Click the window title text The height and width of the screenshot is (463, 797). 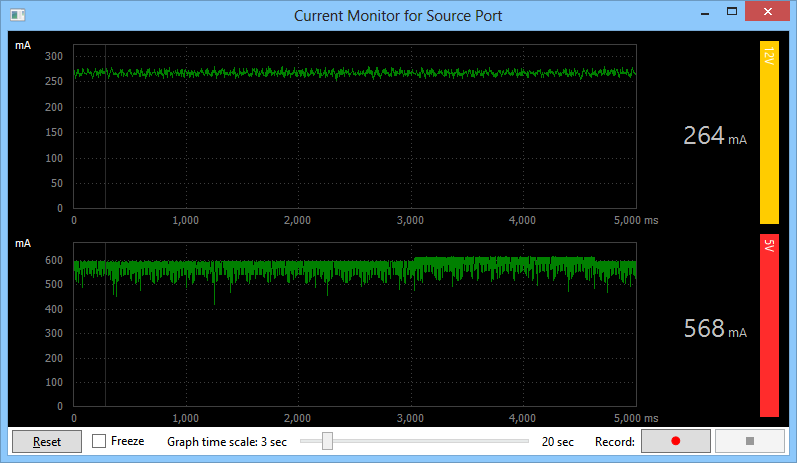398,15
